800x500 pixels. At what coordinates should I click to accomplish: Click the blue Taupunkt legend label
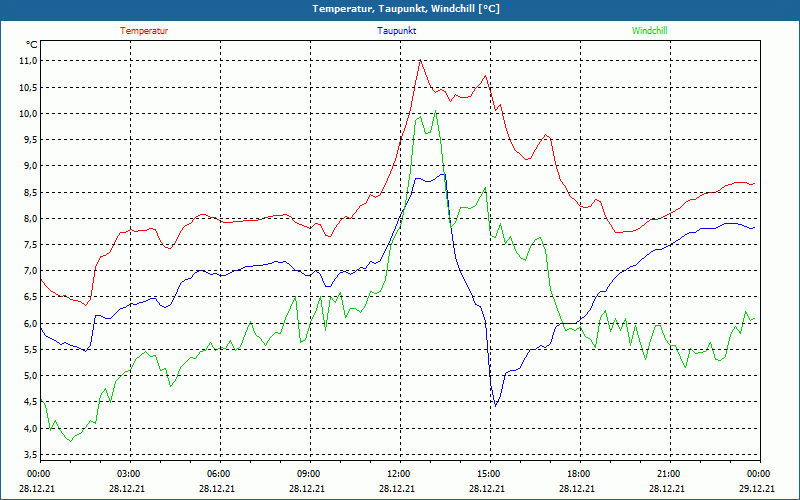point(396,31)
